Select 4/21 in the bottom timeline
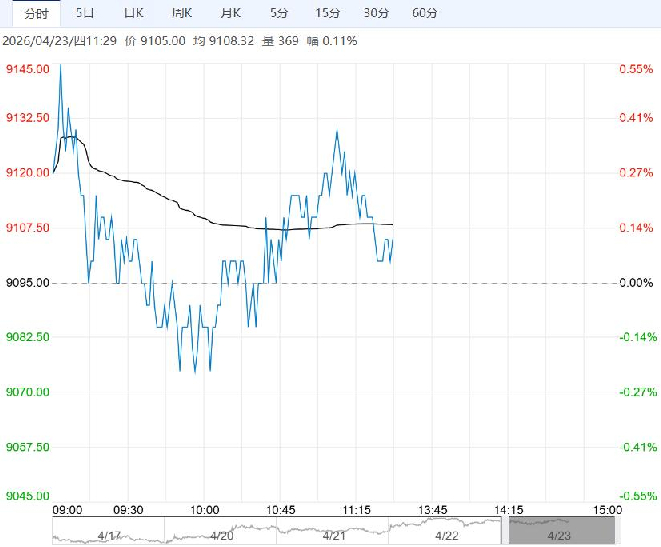The image size is (661, 547). [x=334, y=534]
